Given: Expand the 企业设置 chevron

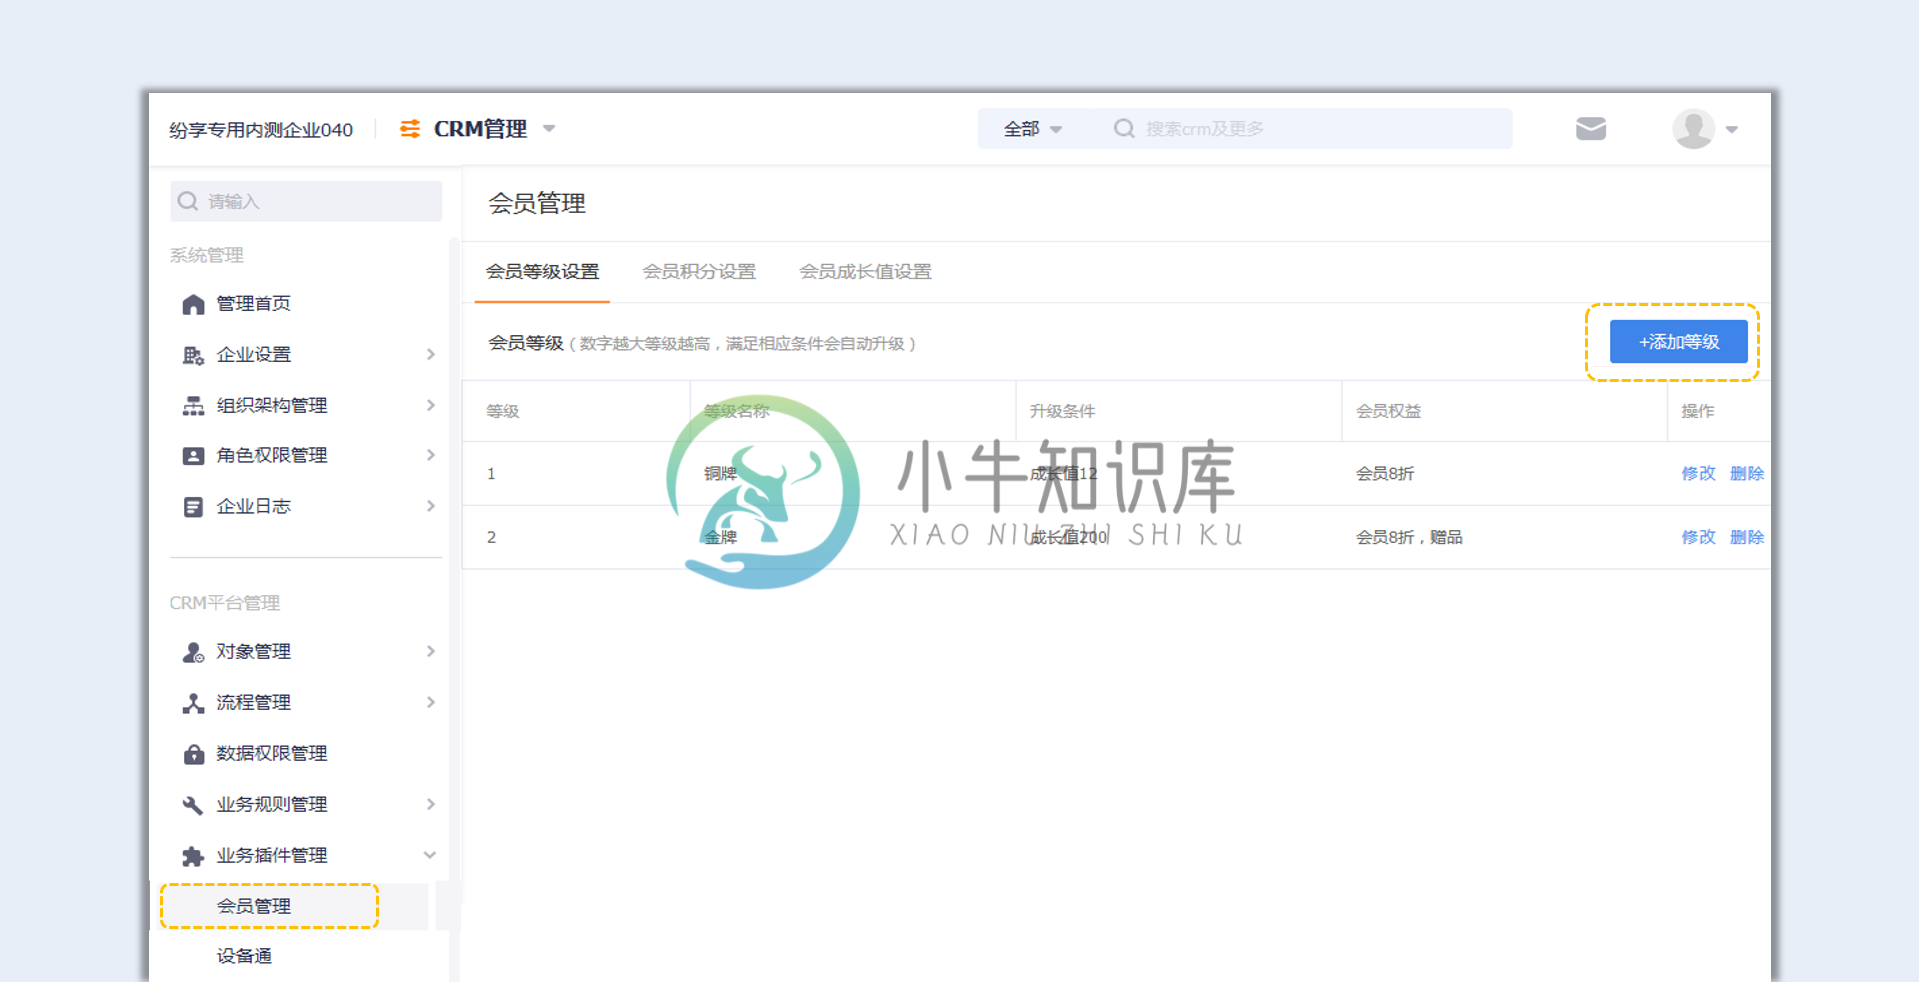Looking at the screenshot, I should 431,354.
